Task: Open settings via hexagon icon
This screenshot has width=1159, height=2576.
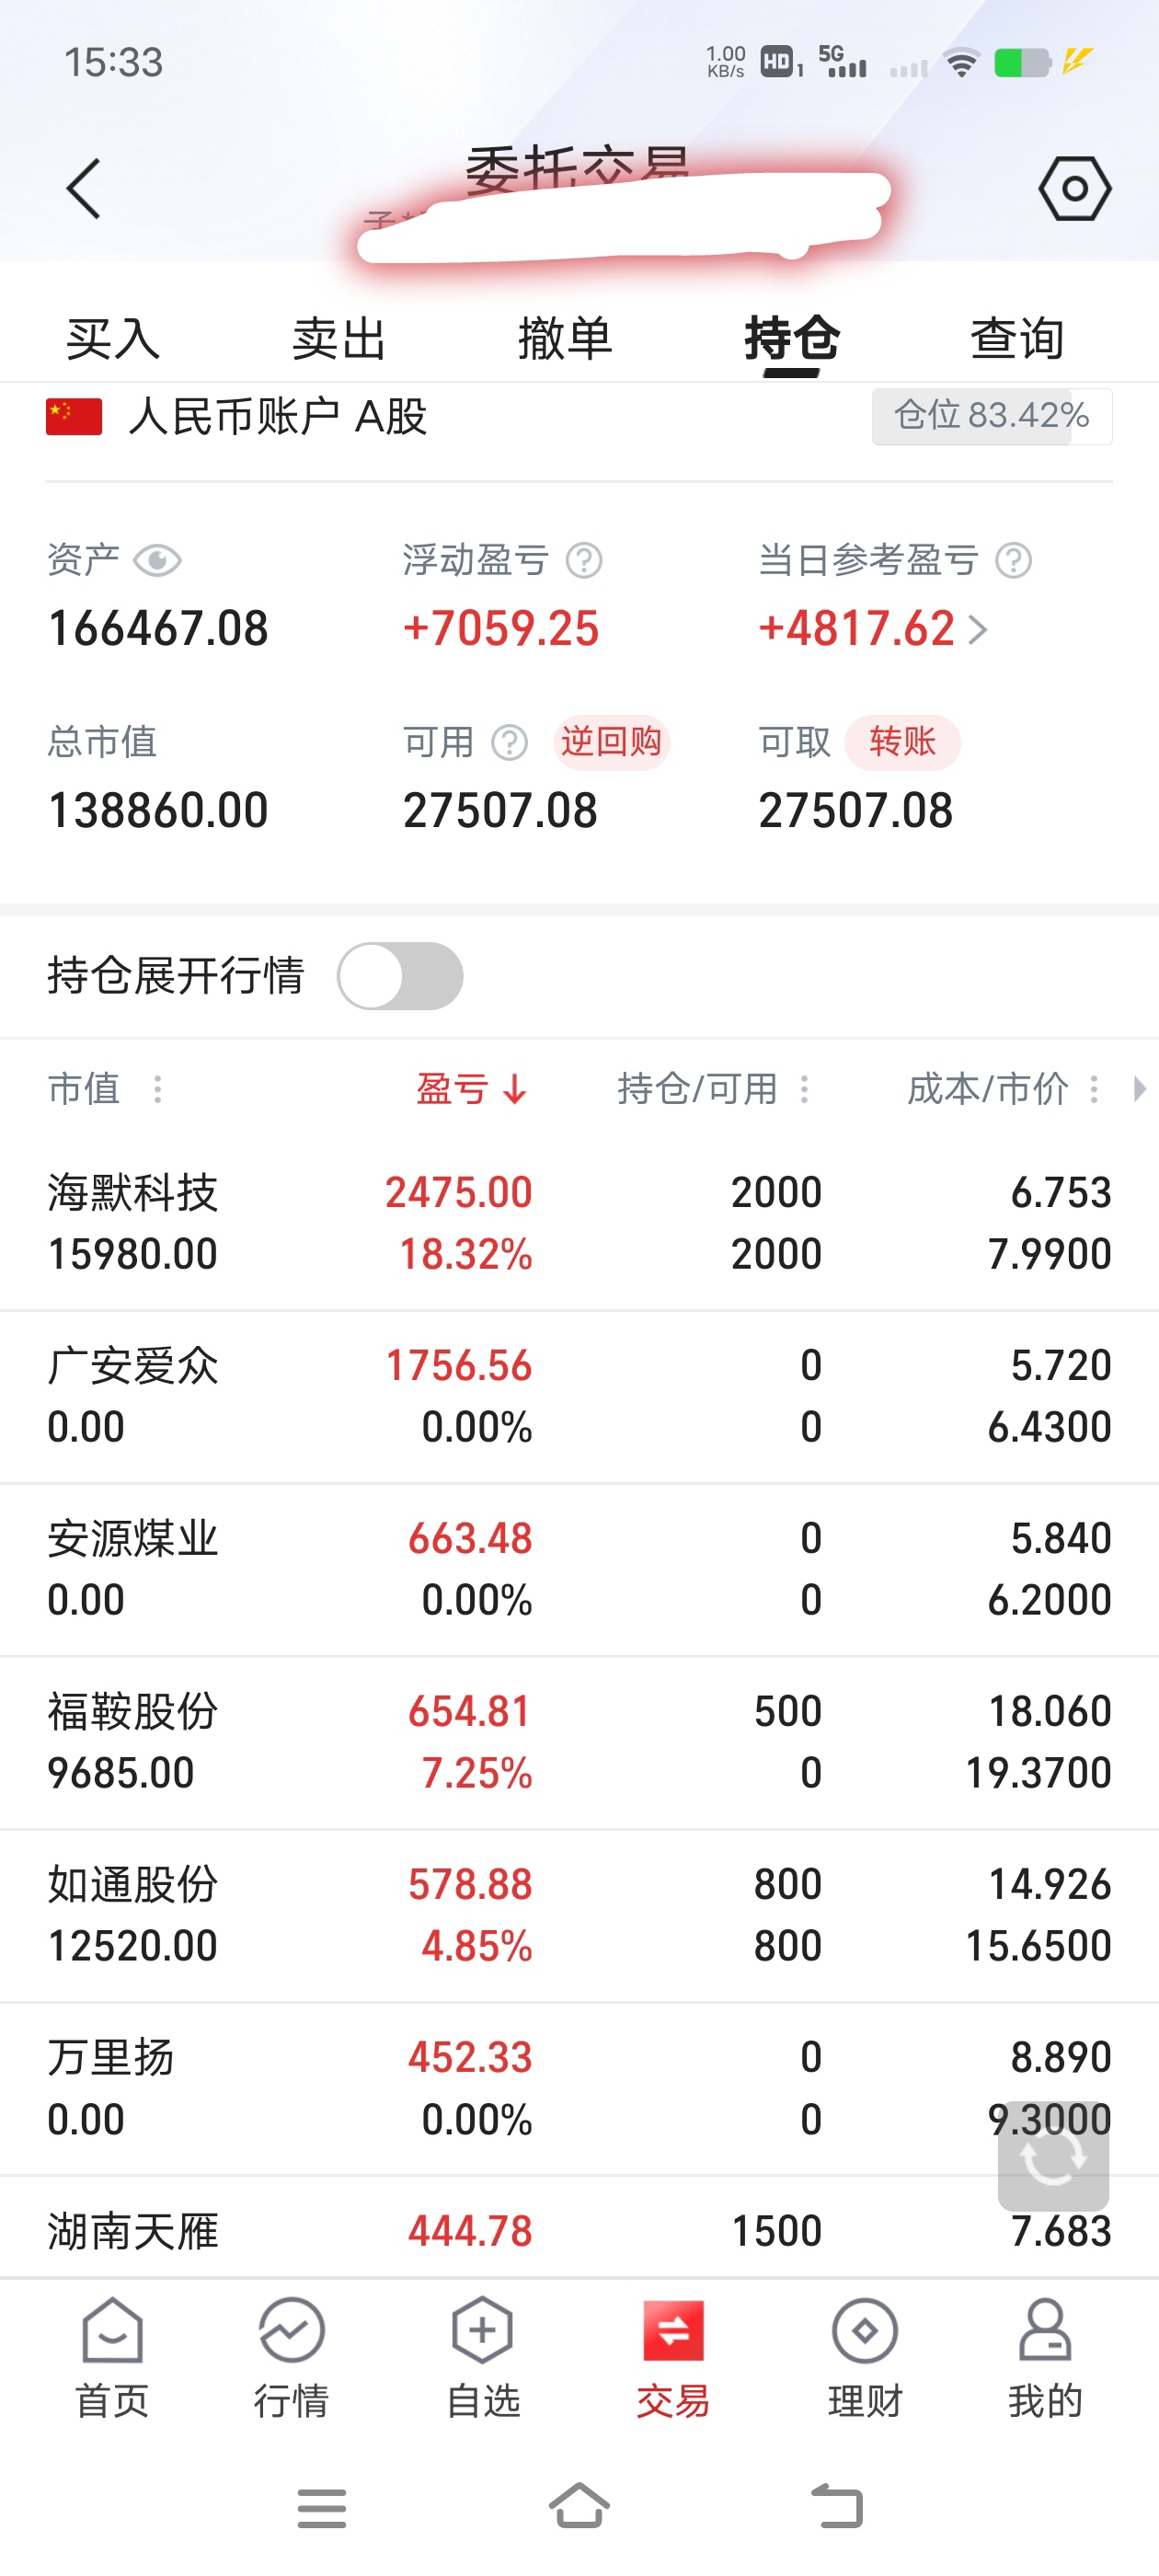Action: 1074,188
